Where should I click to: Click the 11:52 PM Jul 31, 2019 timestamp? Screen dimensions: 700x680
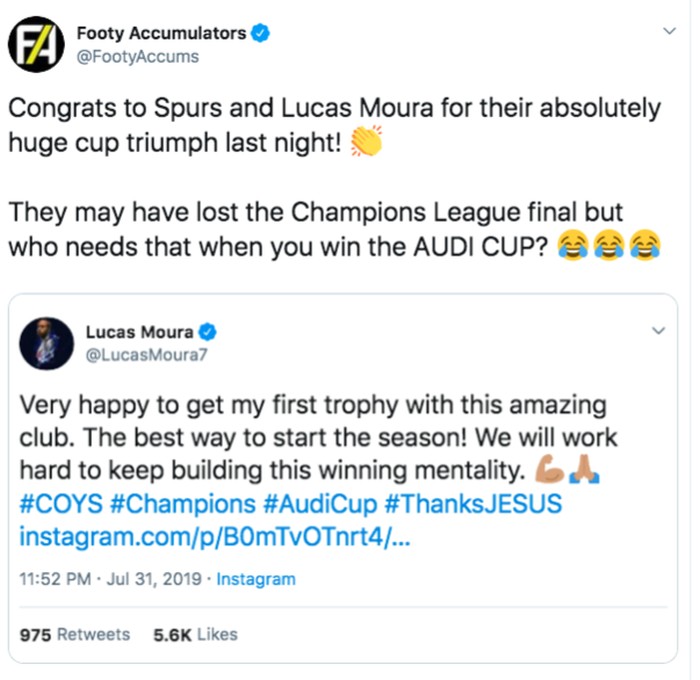click(x=113, y=579)
